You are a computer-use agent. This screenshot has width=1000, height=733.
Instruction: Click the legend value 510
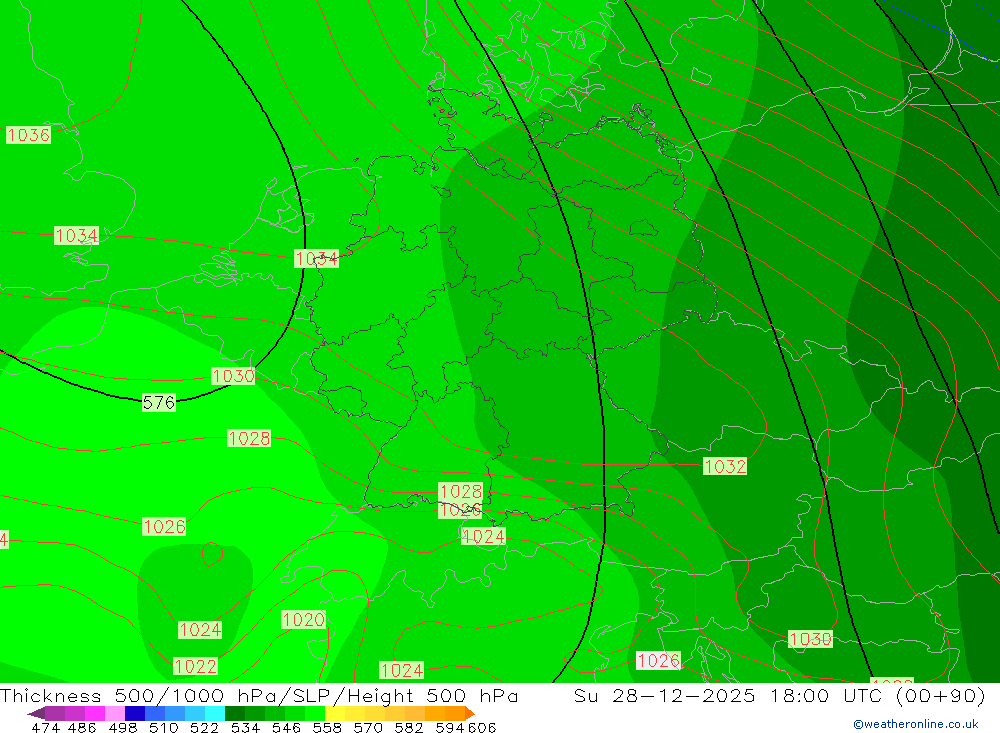click(164, 727)
